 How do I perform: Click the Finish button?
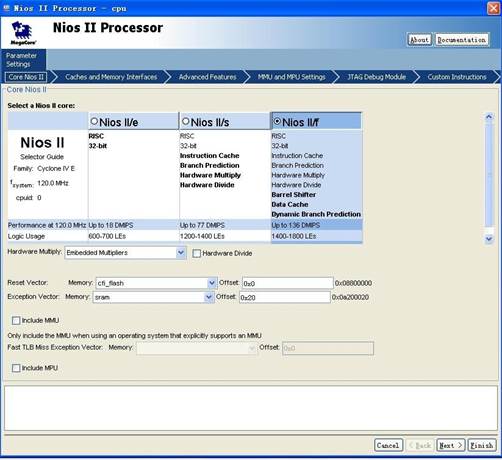(482, 445)
